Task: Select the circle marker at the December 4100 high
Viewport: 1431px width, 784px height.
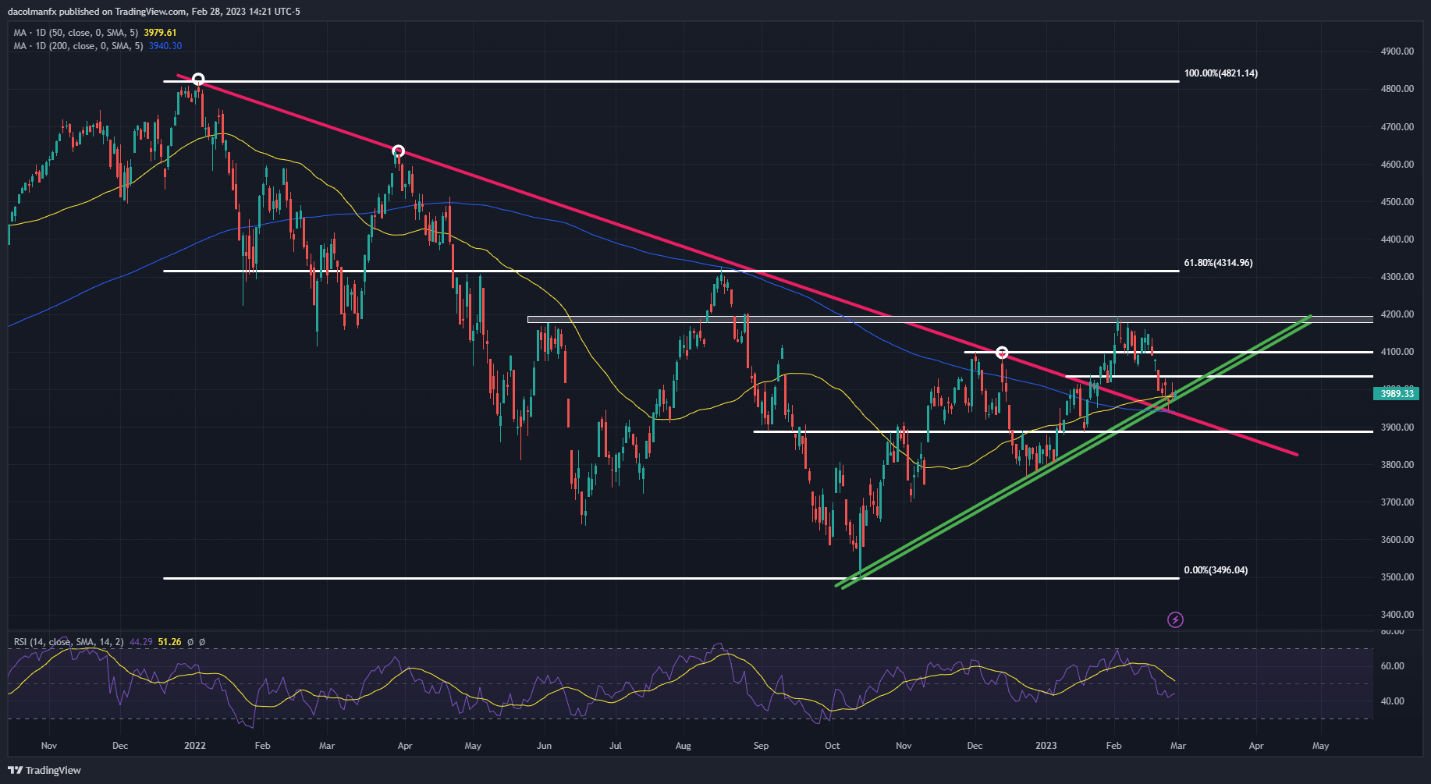Action: pyautogui.click(x=1001, y=352)
